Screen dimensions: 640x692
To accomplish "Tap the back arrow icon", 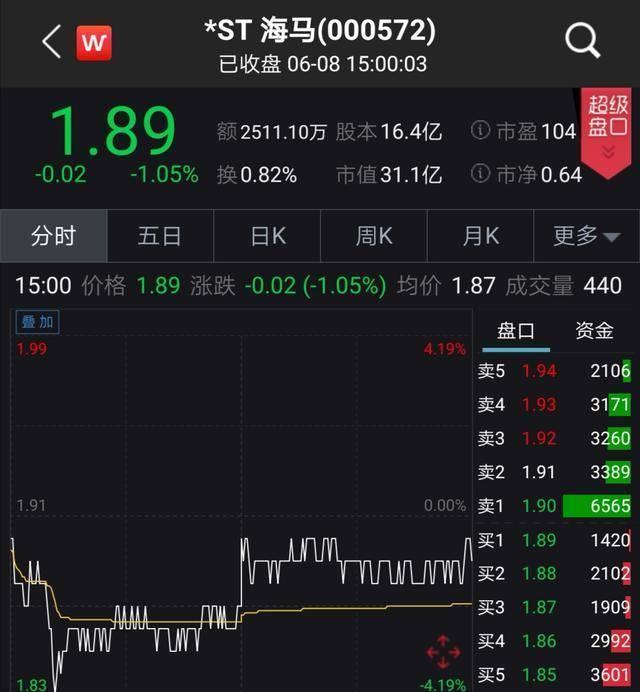I will 52,41.
